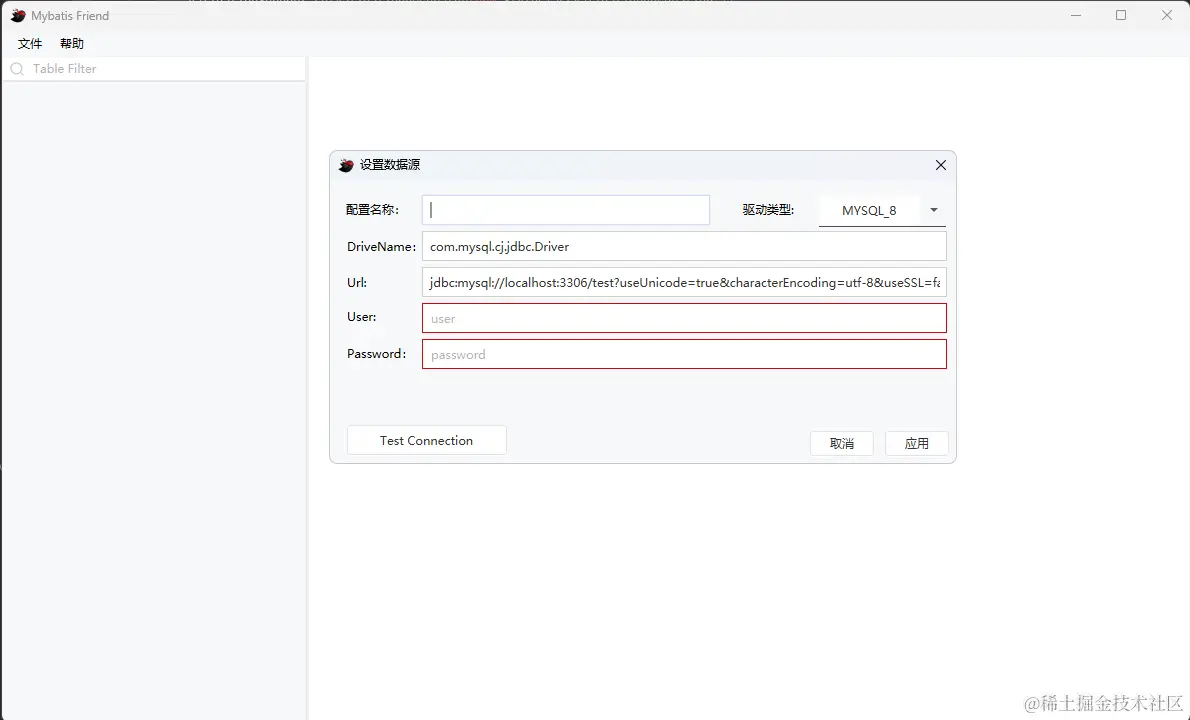Click the DriveName label

click(x=382, y=247)
